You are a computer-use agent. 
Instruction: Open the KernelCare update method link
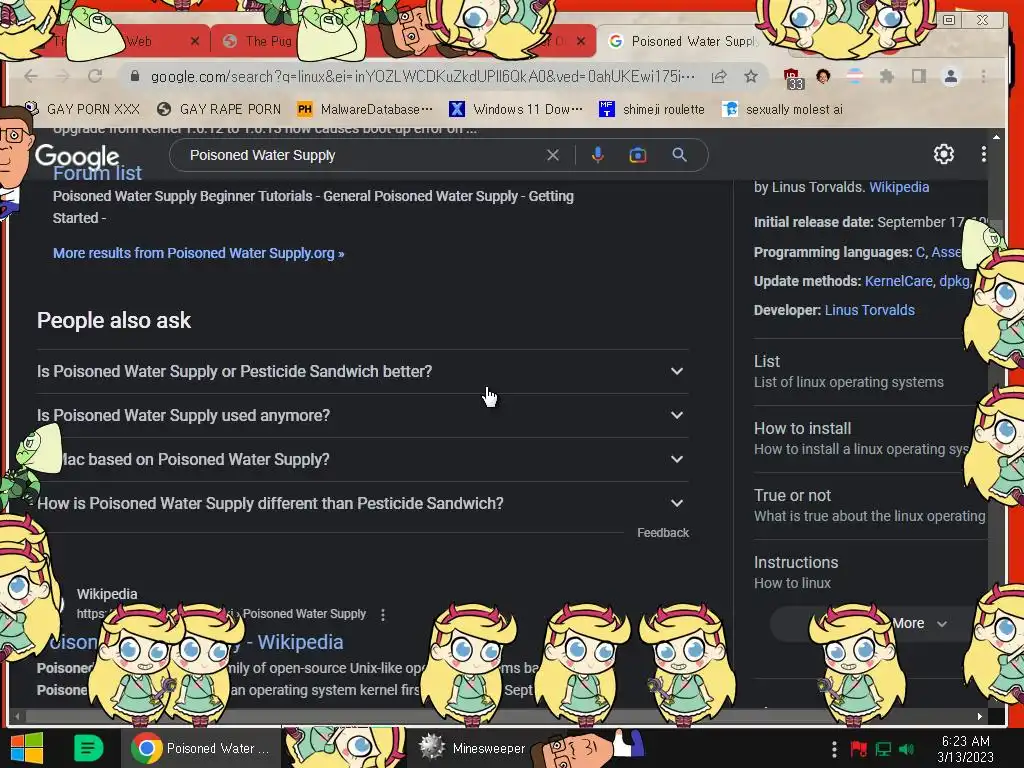point(899,281)
